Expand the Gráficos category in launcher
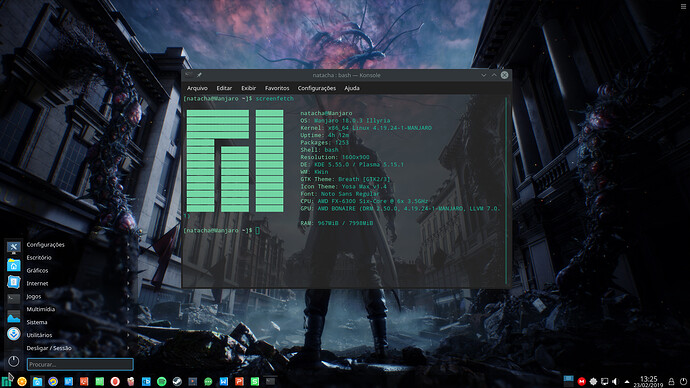The height and width of the screenshot is (388, 690). [78, 271]
